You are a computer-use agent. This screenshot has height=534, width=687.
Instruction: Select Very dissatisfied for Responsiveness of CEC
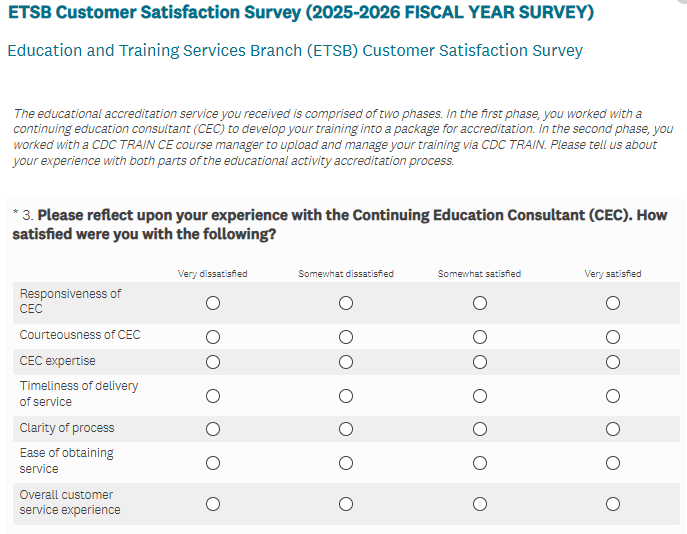(213, 303)
